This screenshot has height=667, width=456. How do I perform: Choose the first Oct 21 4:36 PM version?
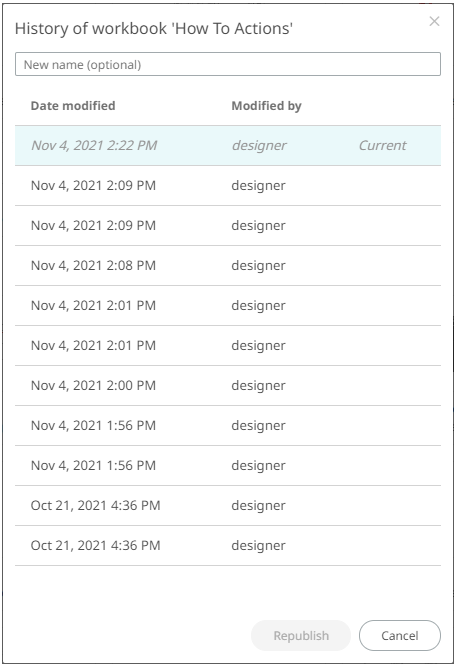point(228,505)
